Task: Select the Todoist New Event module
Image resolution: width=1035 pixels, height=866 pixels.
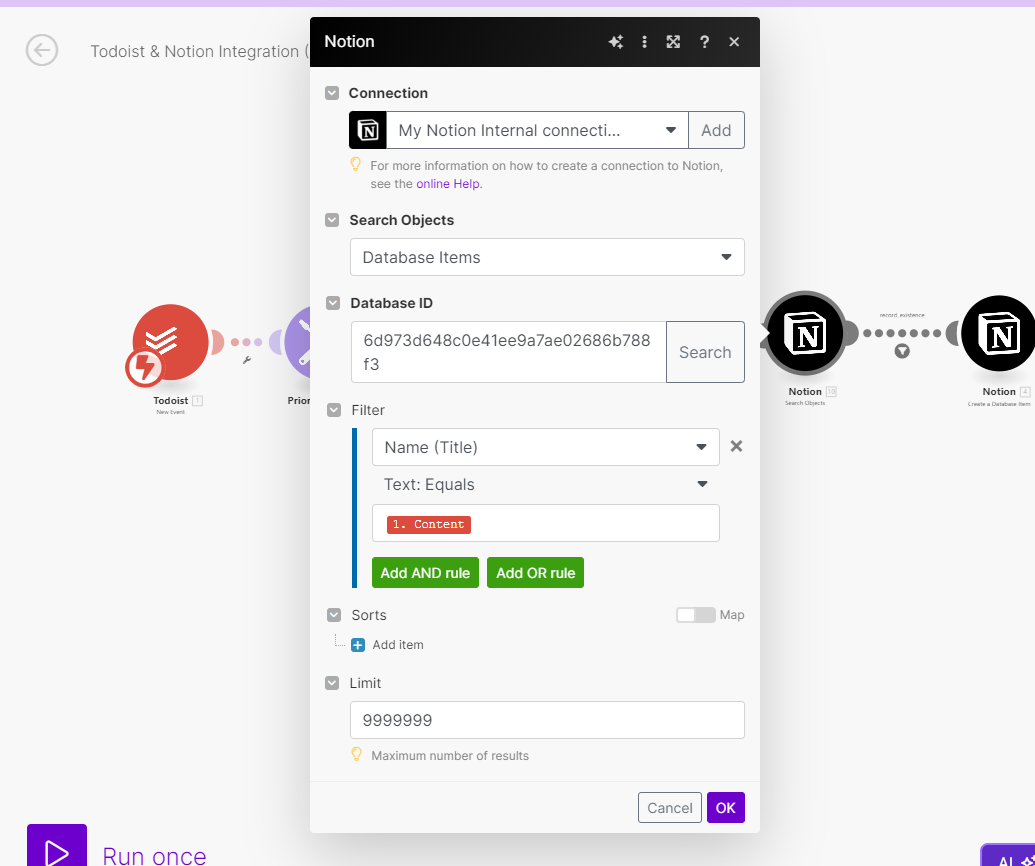Action: [171, 342]
